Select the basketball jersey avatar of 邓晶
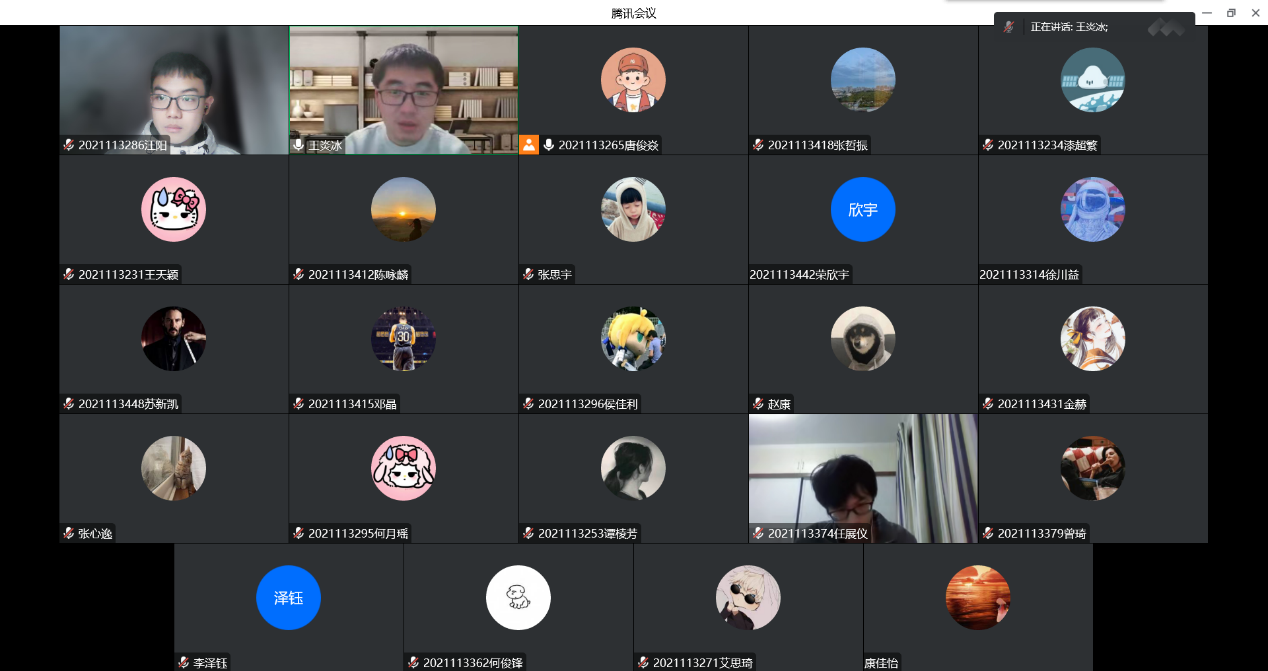Viewport: 1268px width, 671px height. tap(403, 339)
